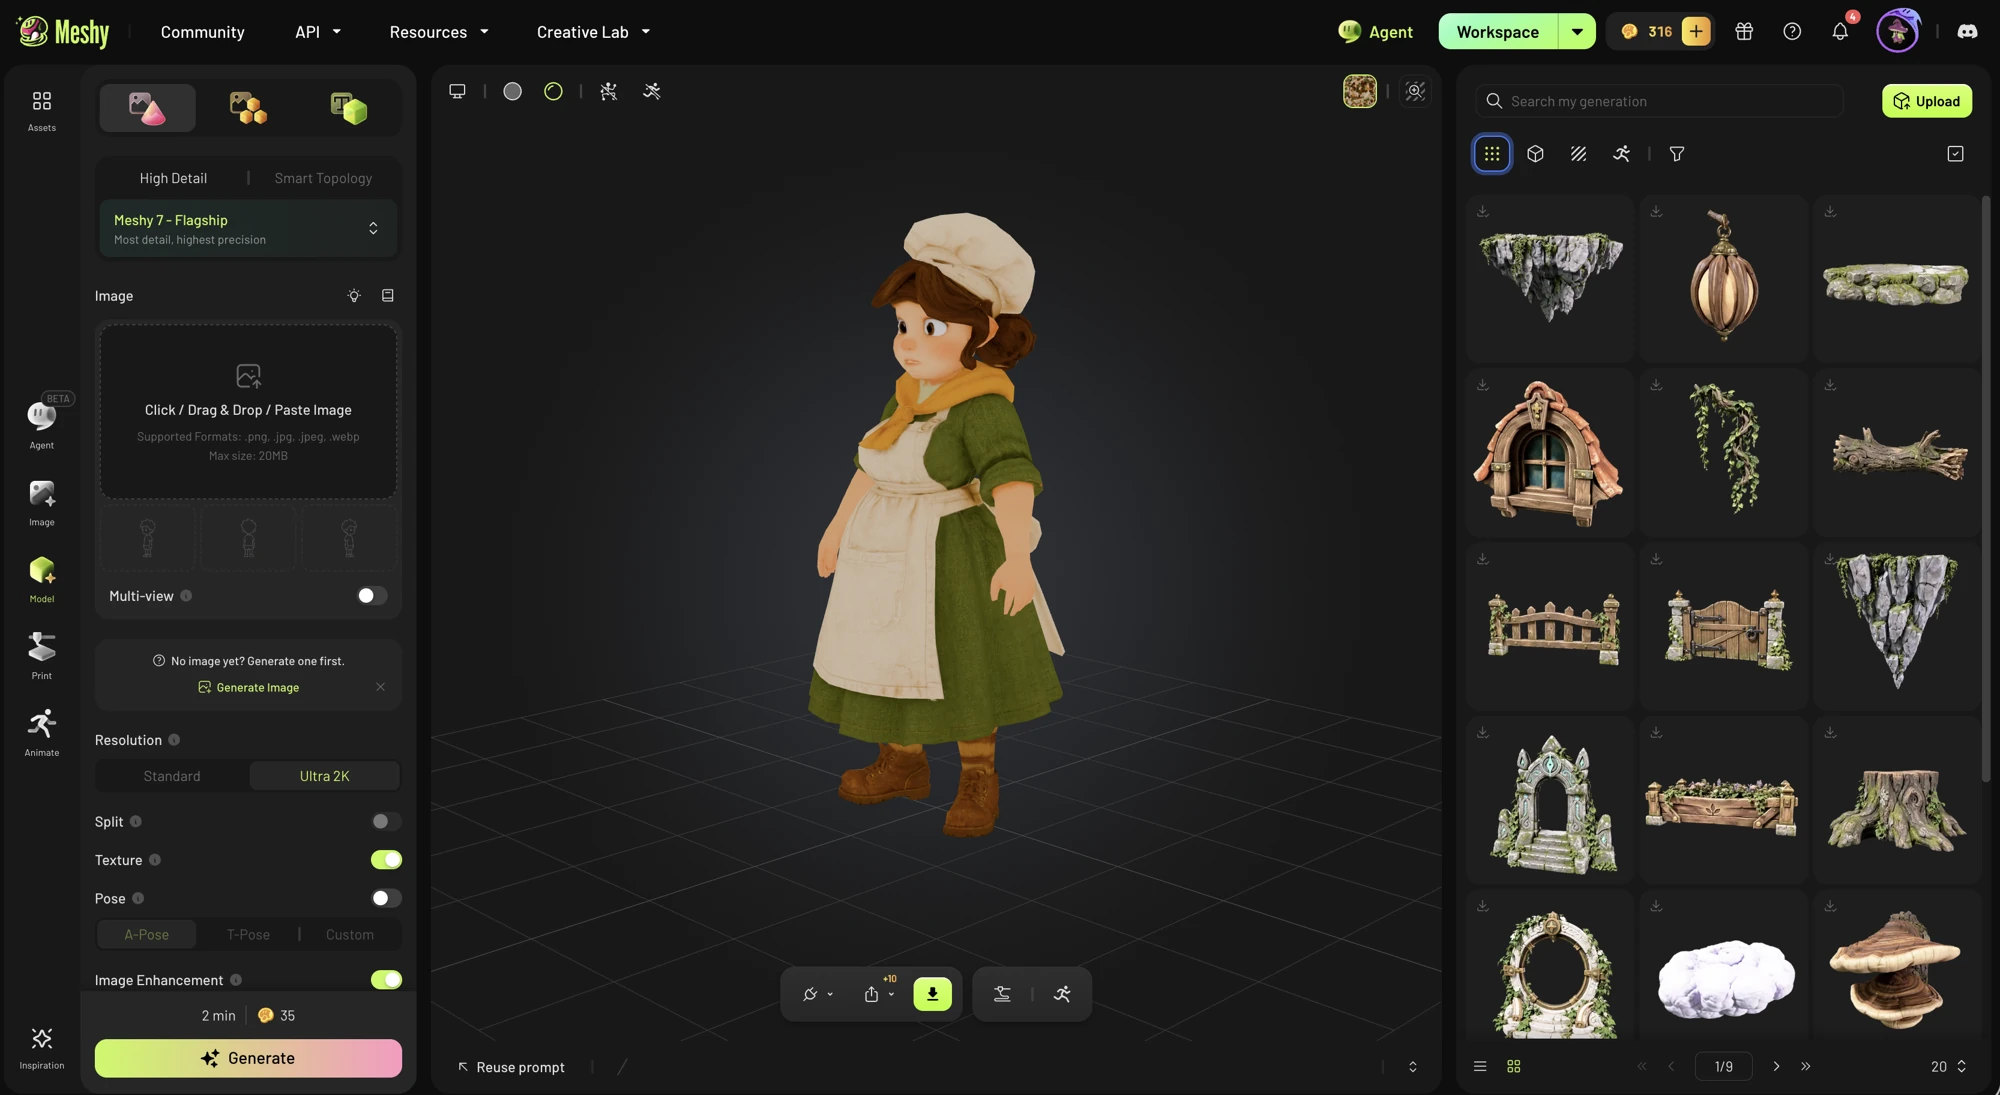The height and width of the screenshot is (1095, 2000).
Task: Open the funnel filter options
Action: click(x=1677, y=154)
